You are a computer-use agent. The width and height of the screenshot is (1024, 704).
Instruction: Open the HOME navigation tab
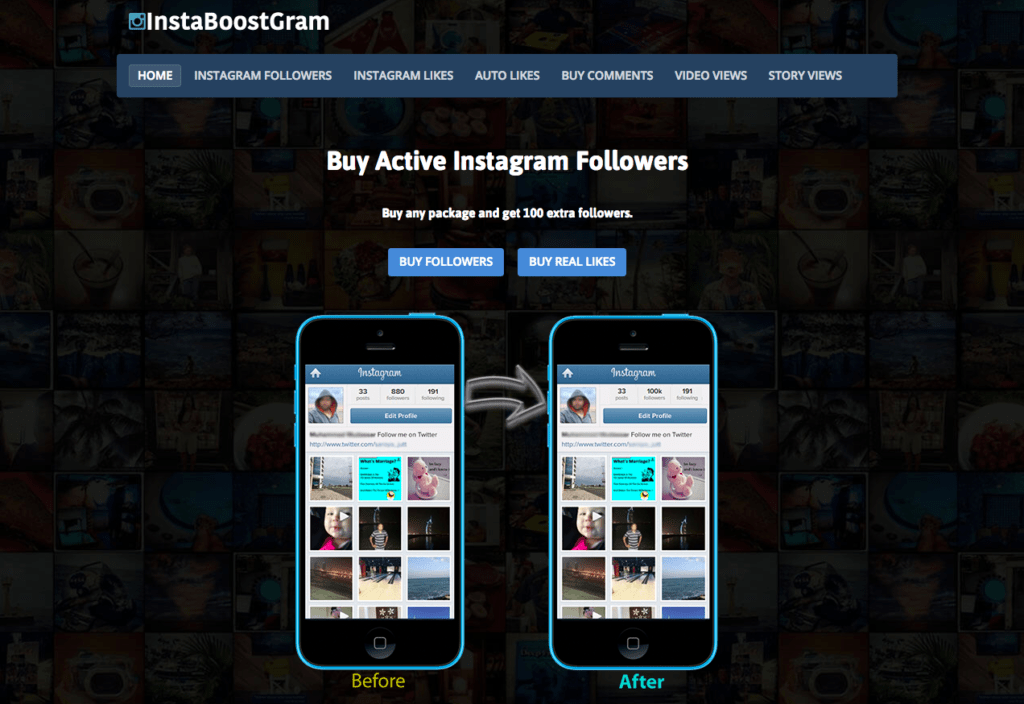155,76
